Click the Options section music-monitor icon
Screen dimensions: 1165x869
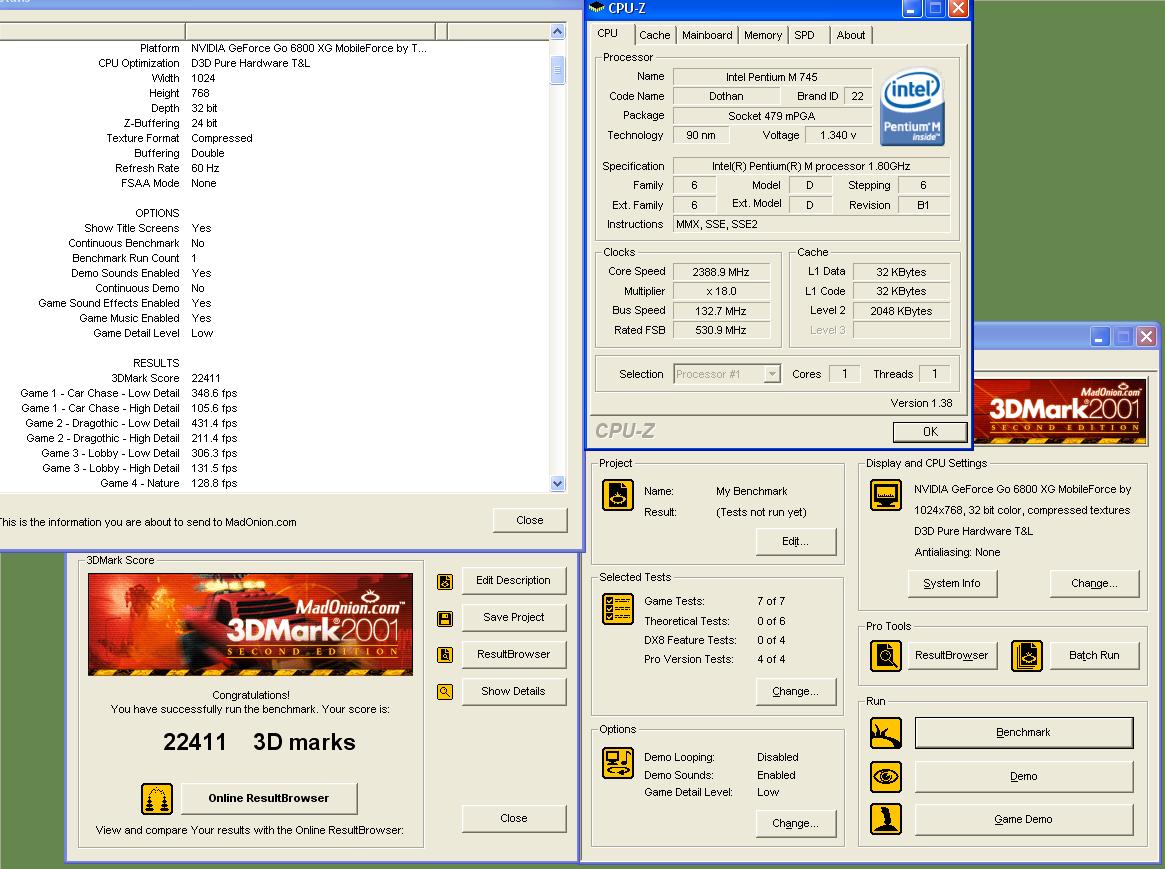point(618,763)
